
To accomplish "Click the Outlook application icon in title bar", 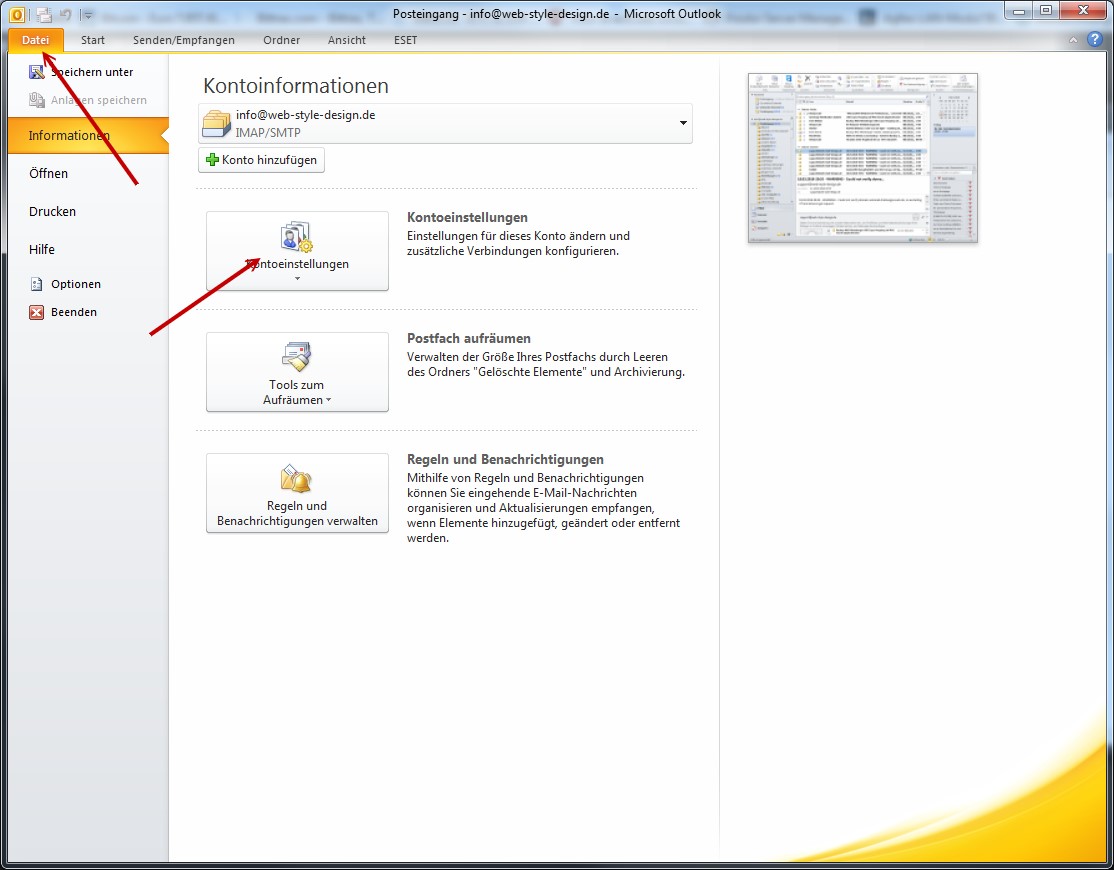I will pos(16,14).
